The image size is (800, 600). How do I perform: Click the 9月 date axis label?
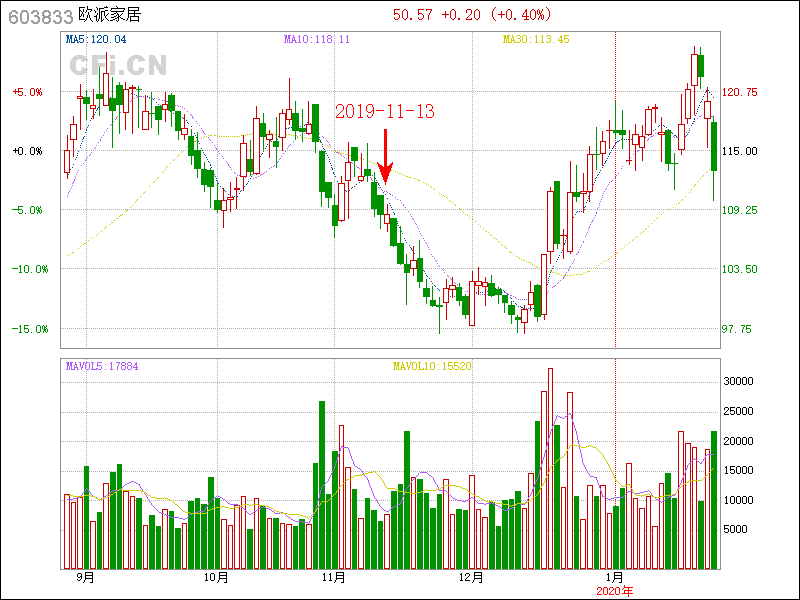point(86,578)
